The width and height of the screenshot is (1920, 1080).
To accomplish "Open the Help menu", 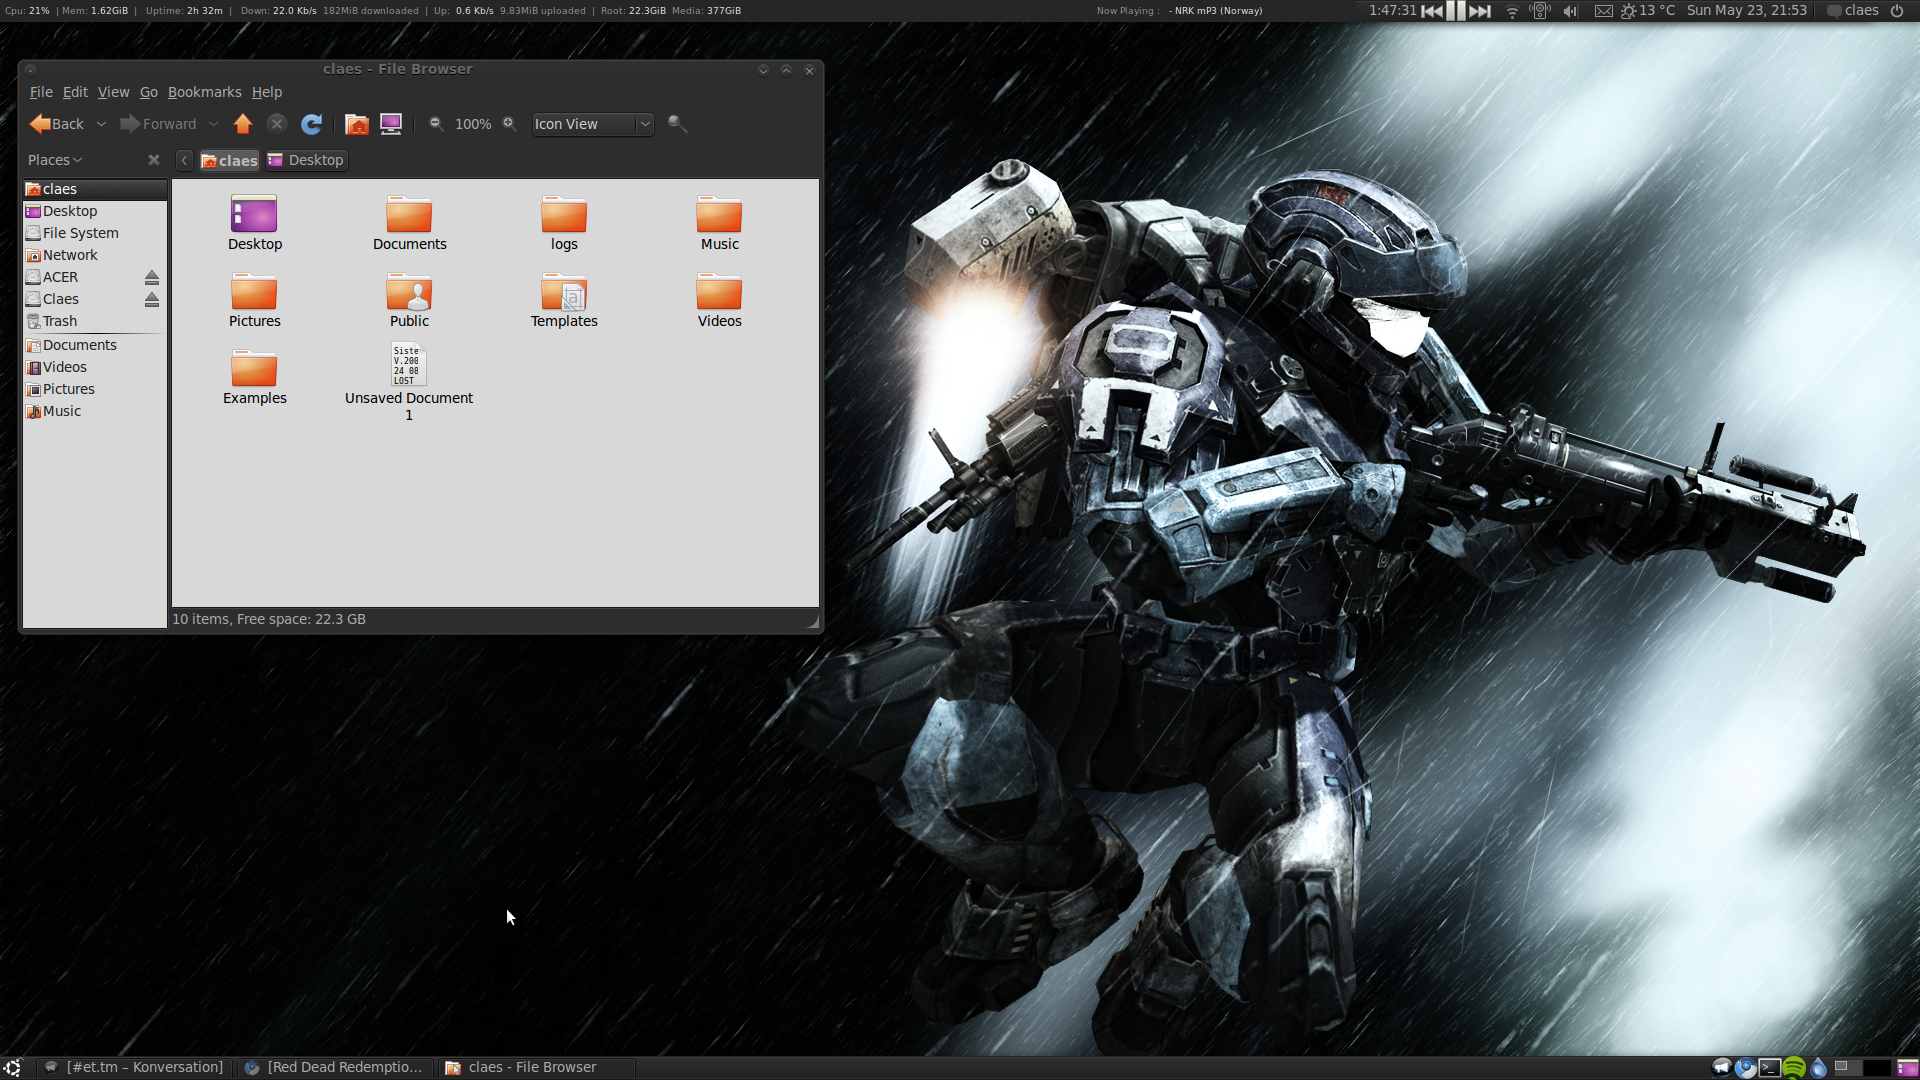I will pos(266,92).
